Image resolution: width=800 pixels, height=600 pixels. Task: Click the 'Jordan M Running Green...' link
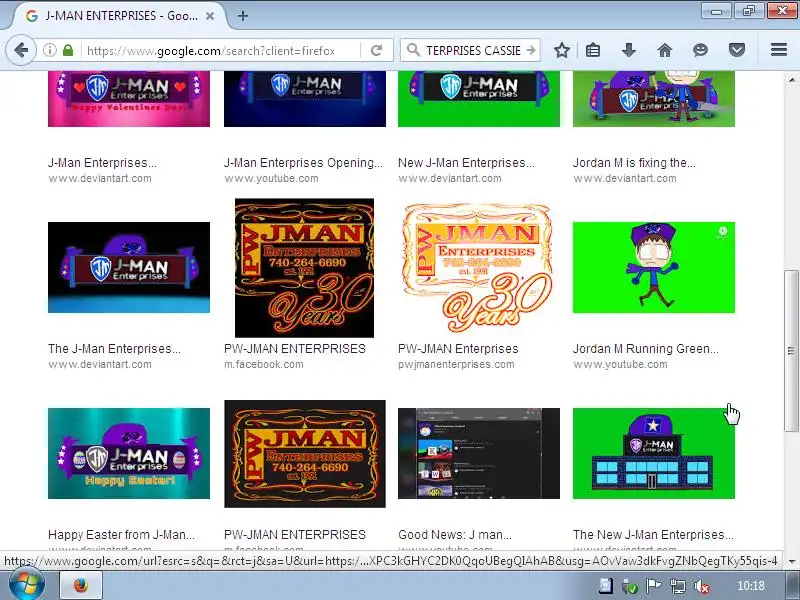coord(645,348)
